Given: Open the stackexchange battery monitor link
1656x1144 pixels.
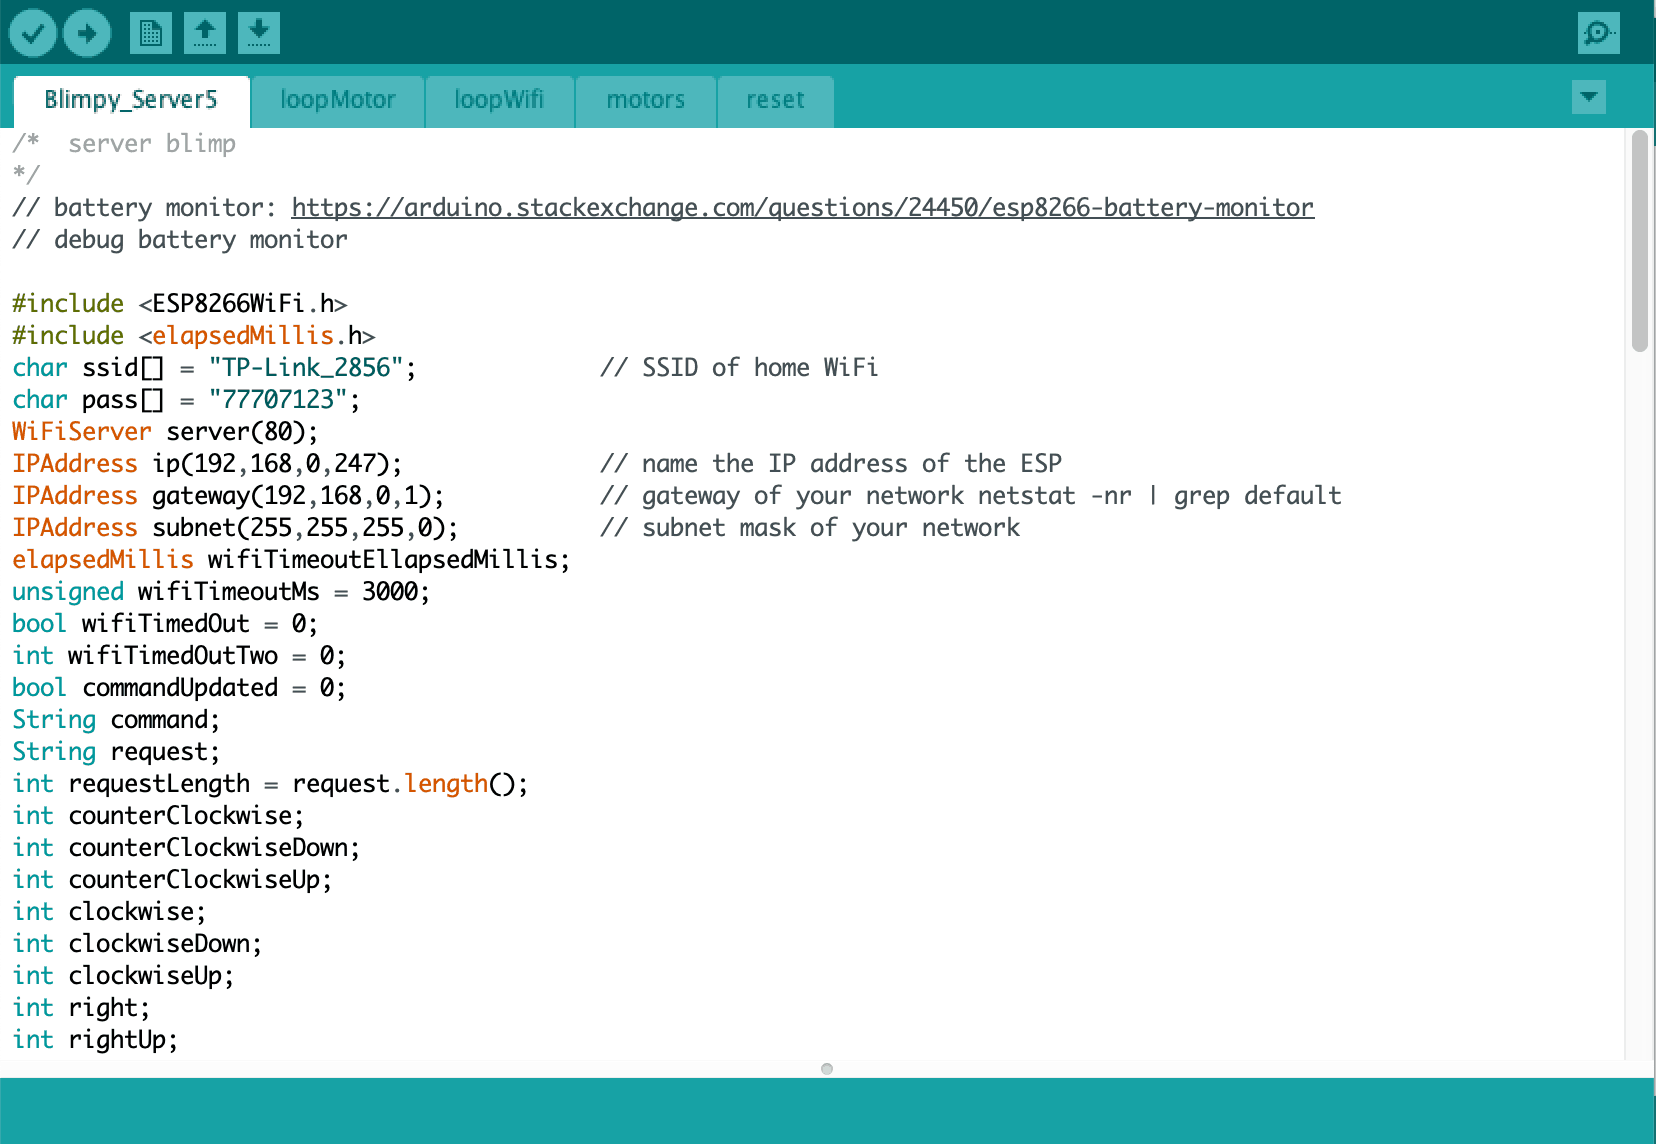Looking at the screenshot, I should pos(802,208).
